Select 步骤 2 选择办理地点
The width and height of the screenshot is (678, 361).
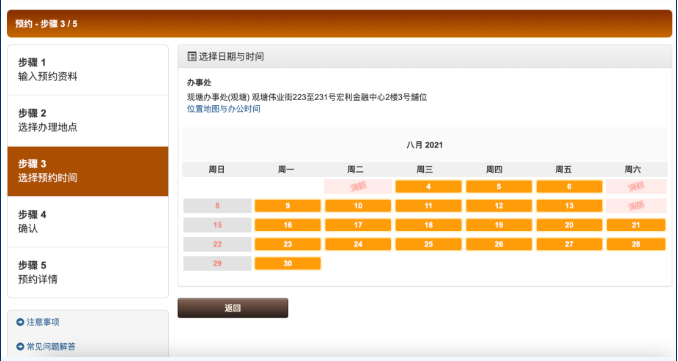click(x=88, y=121)
